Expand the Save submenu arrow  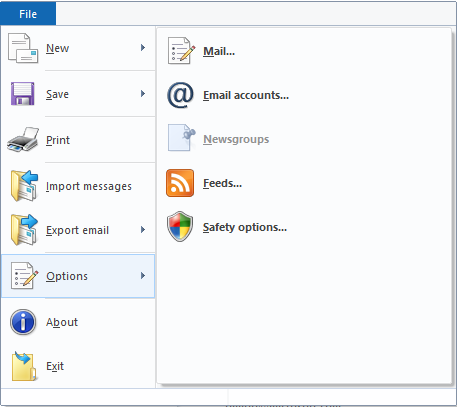pos(143,94)
